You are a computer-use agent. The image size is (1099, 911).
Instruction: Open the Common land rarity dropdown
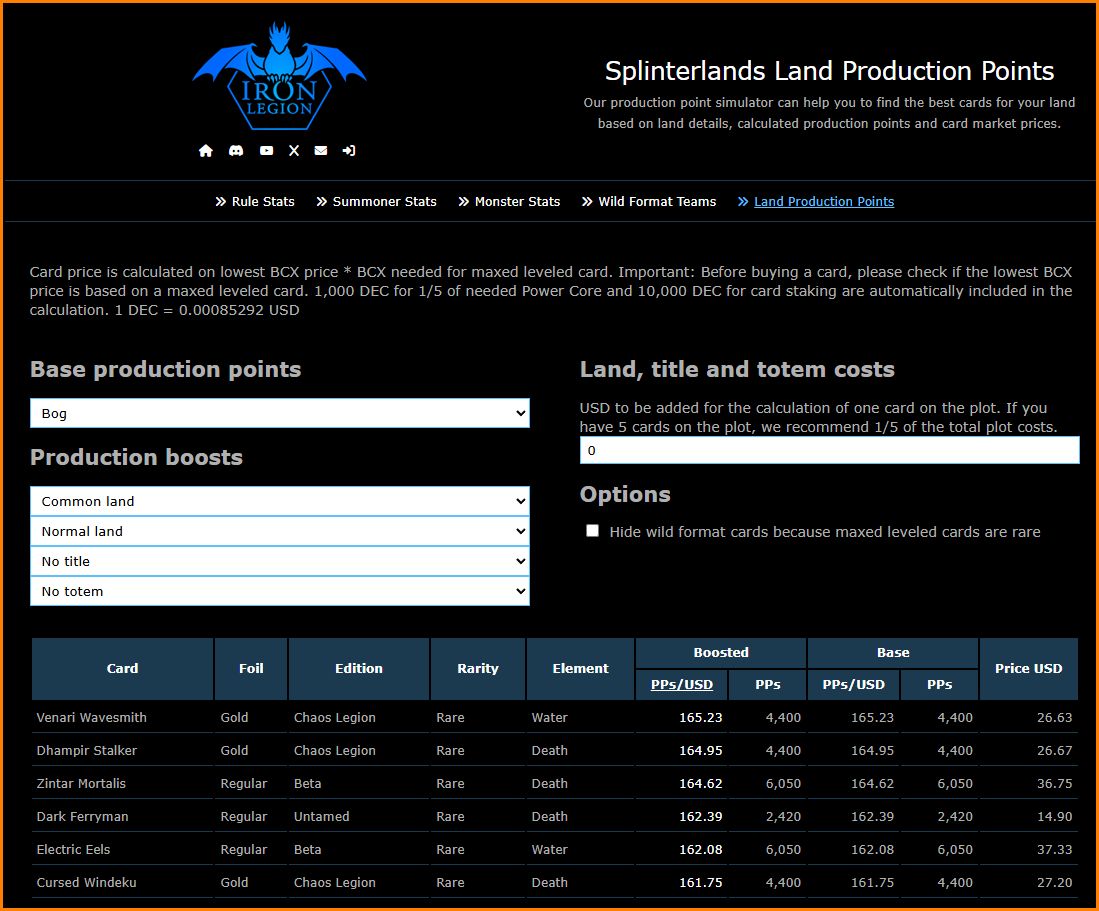click(280, 501)
